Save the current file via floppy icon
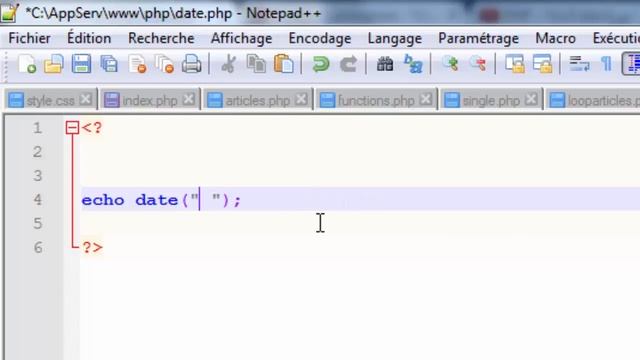Screen dimensions: 640x360 pyautogui.click(x=81, y=64)
